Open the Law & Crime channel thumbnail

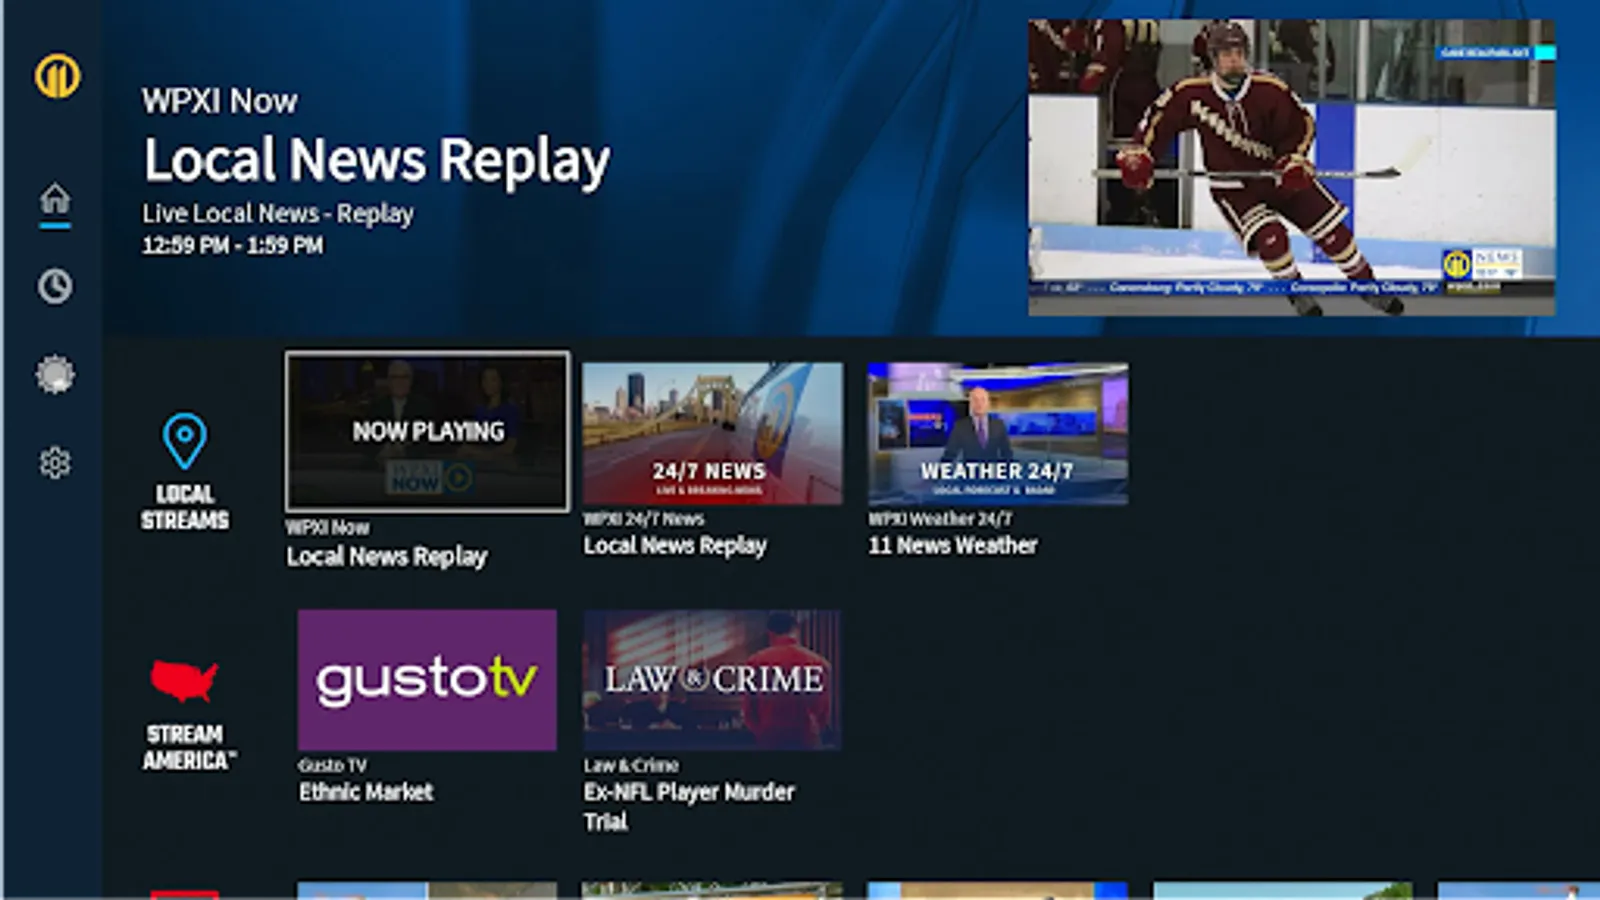click(712, 680)
